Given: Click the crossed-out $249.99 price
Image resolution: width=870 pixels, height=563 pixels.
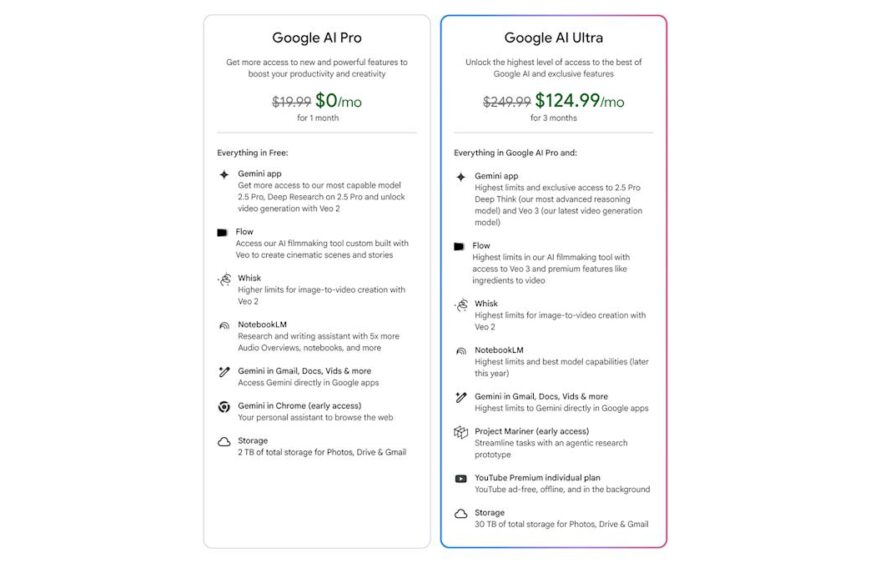Looking at the screenshot, I should pos(507,102).
